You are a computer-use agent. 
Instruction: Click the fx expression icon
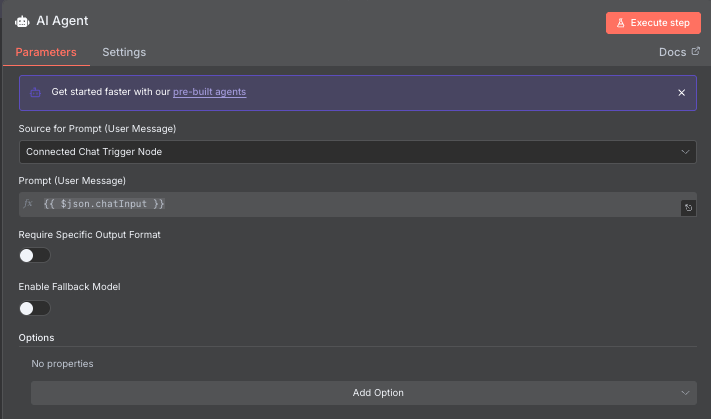pos(28,204)
